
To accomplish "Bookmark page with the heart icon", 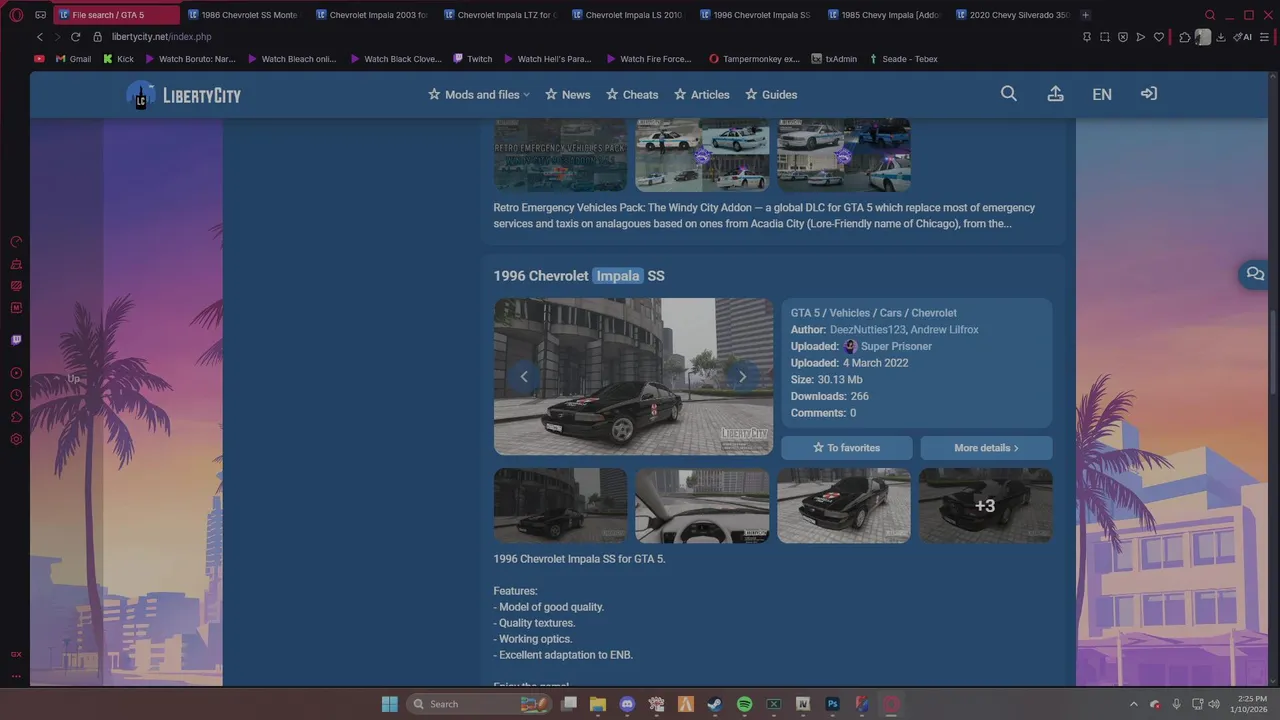I will click(1159, 37).
